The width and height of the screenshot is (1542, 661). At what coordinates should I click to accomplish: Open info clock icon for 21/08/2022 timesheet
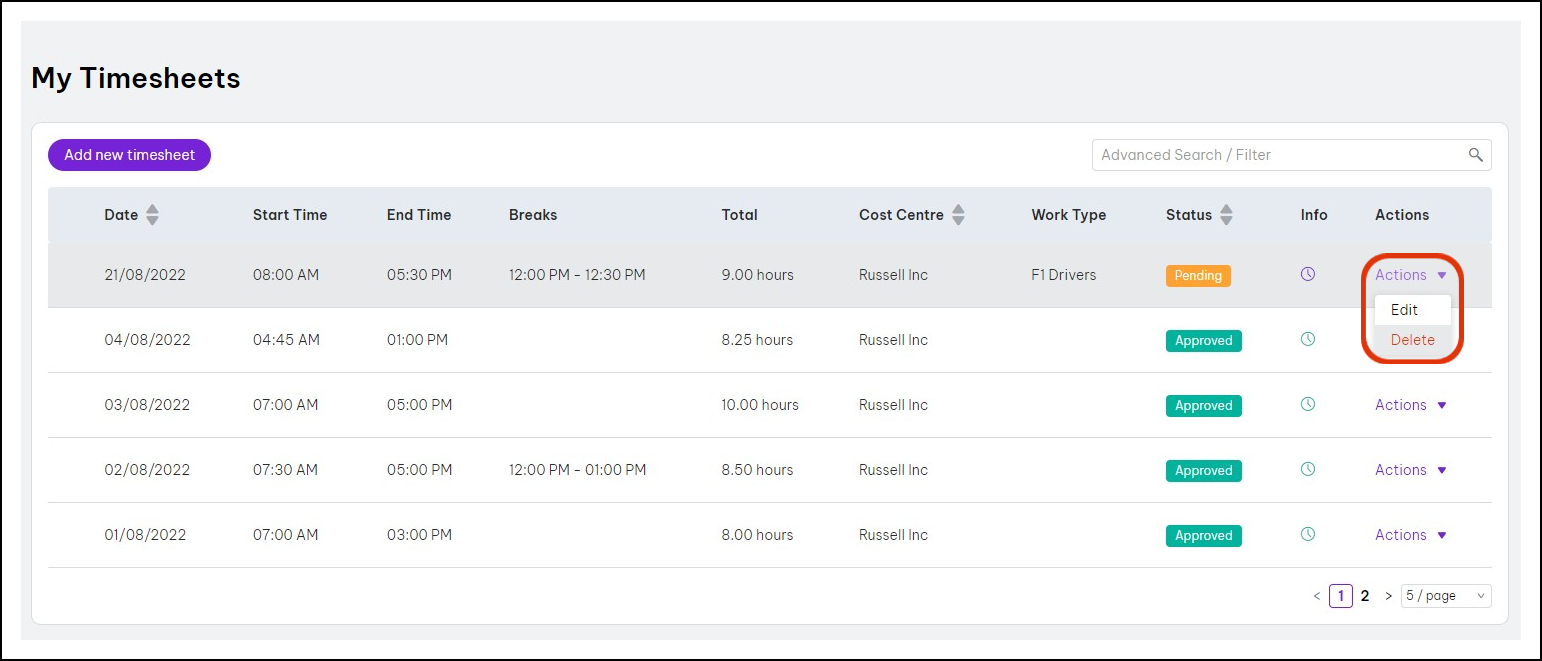click(1307, 274)
